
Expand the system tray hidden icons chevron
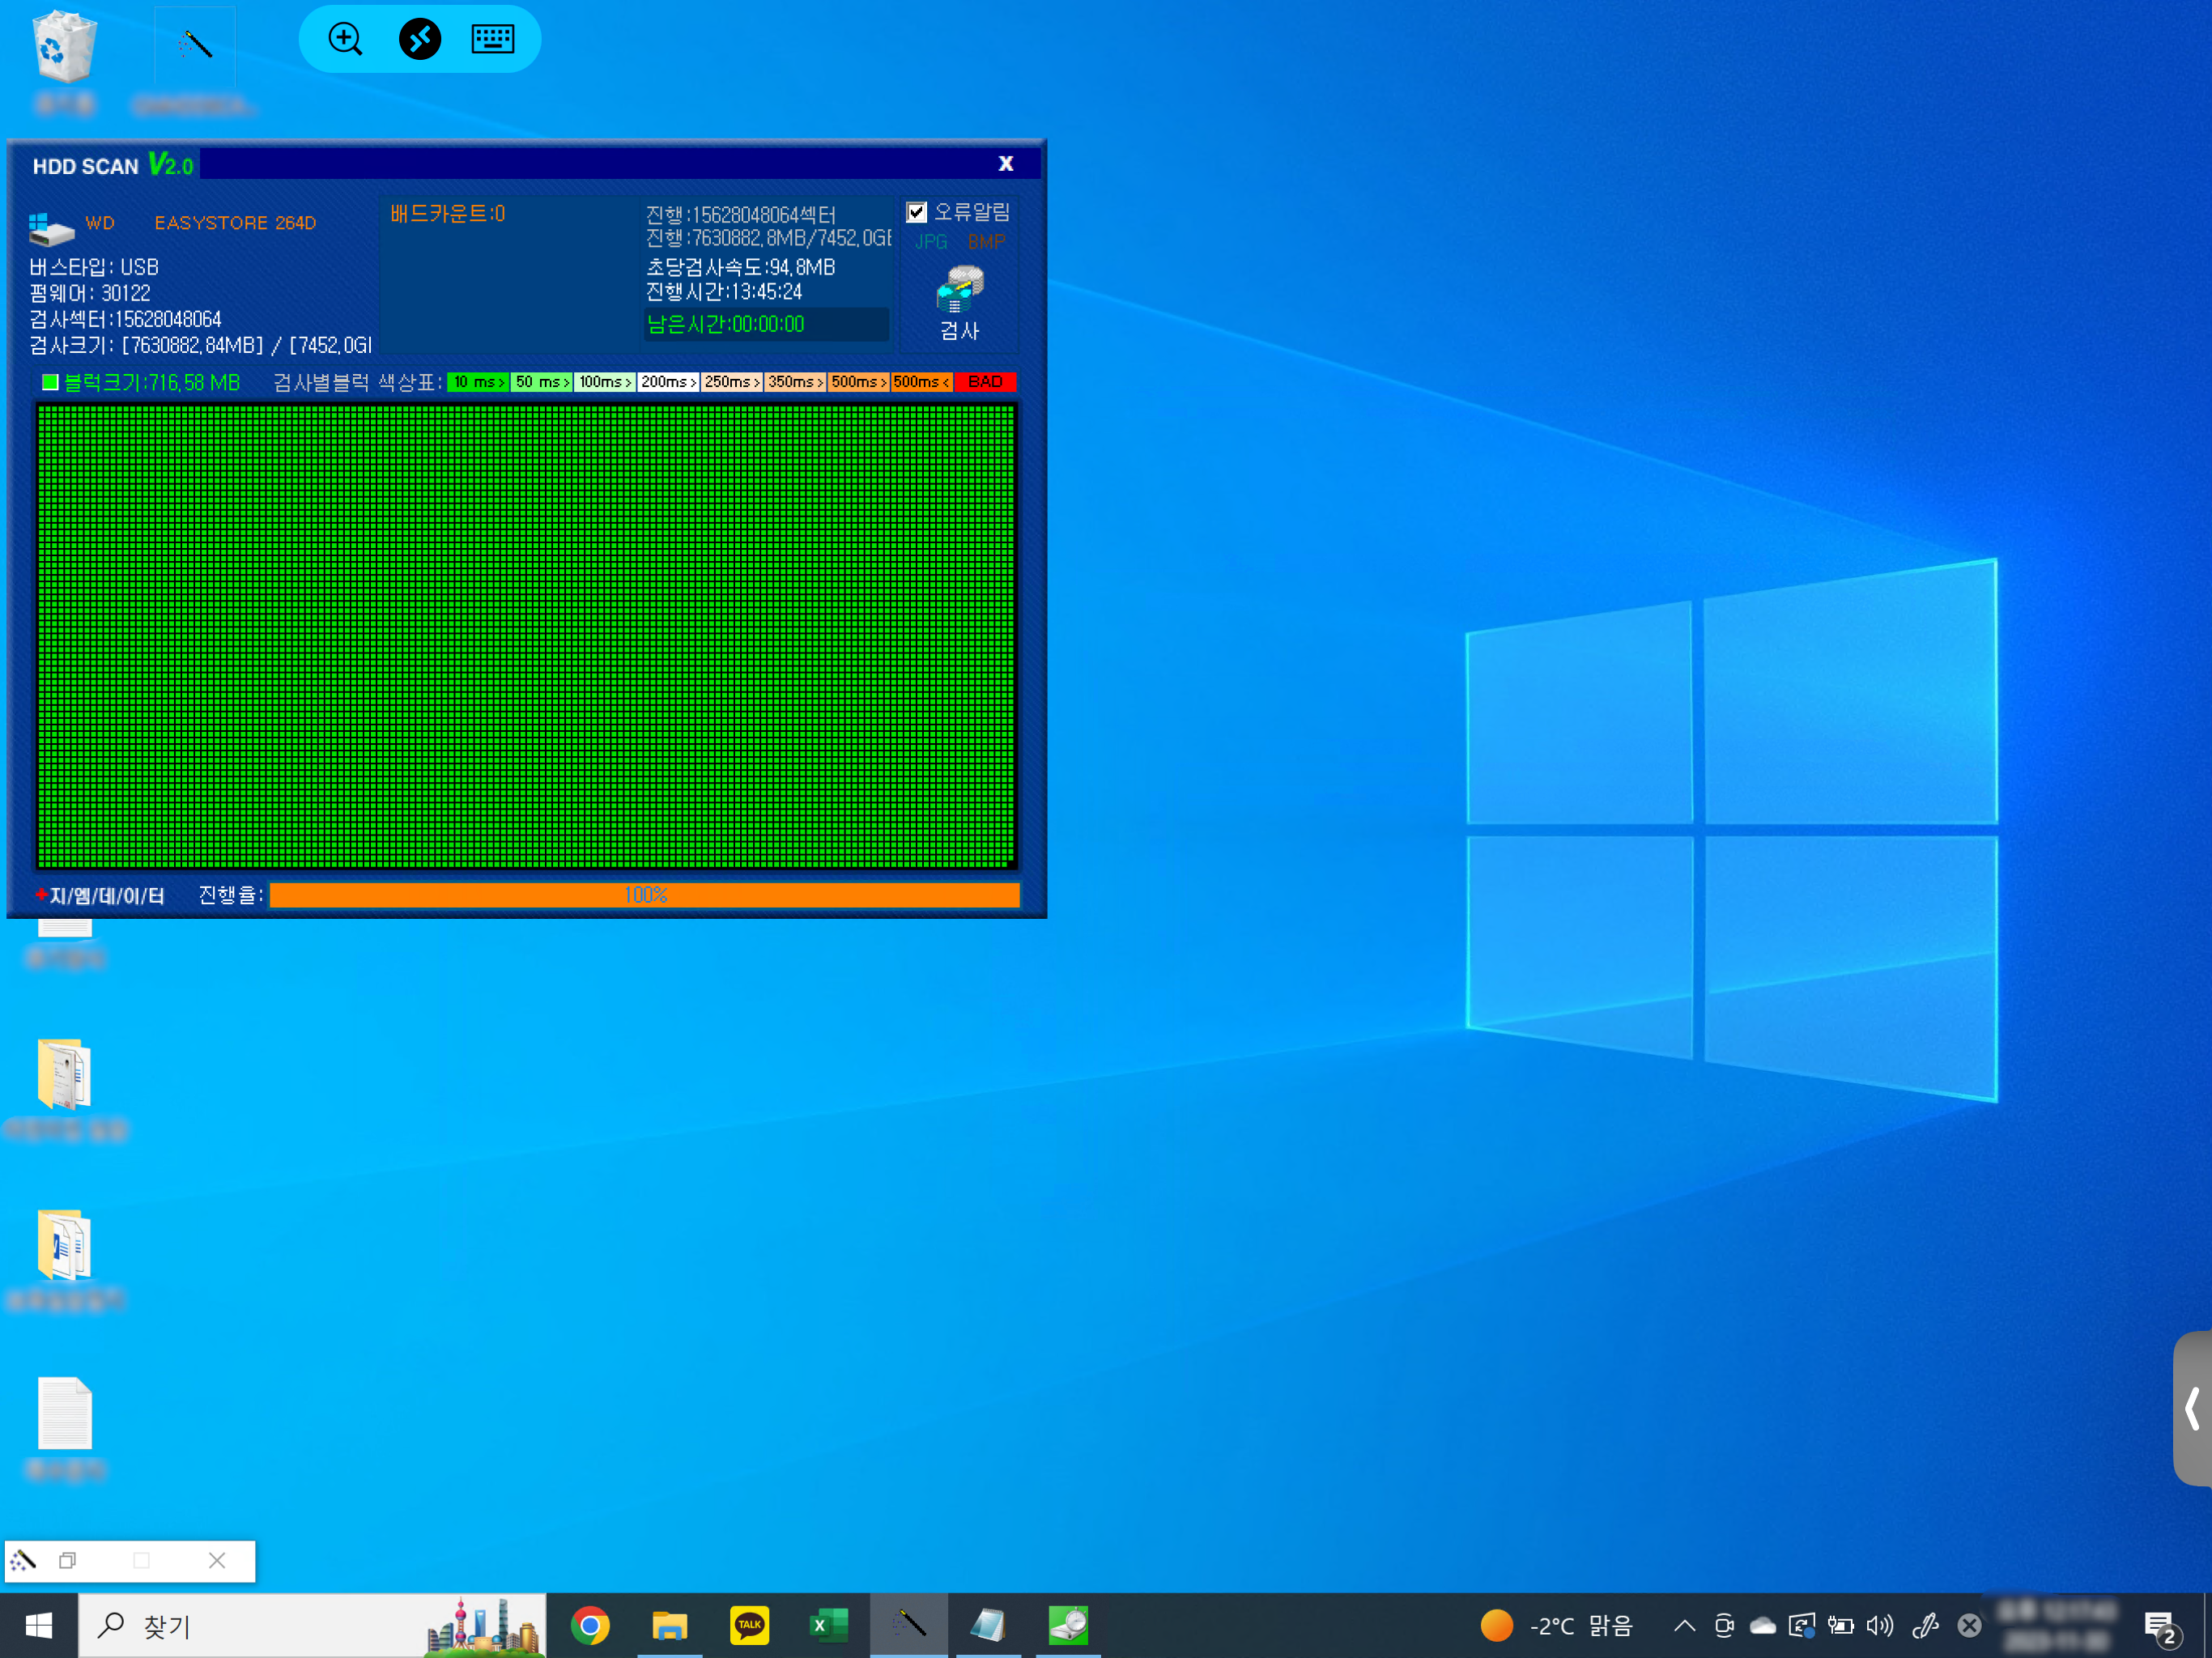tap(1684, 1626)
